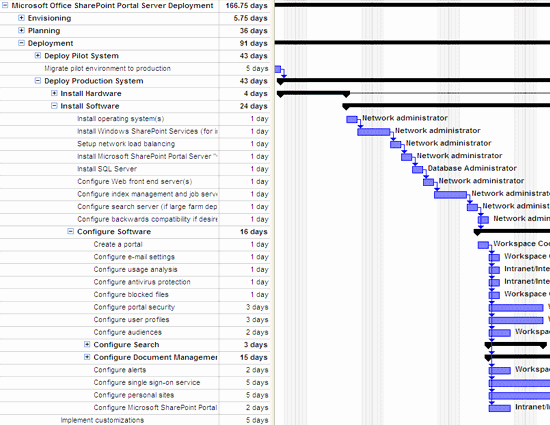The height and width of the screenshot is (425, 550).
Task: Collapse the Microsoft Office SharePoint Portal Server Deployment summary
Action: 5,5
